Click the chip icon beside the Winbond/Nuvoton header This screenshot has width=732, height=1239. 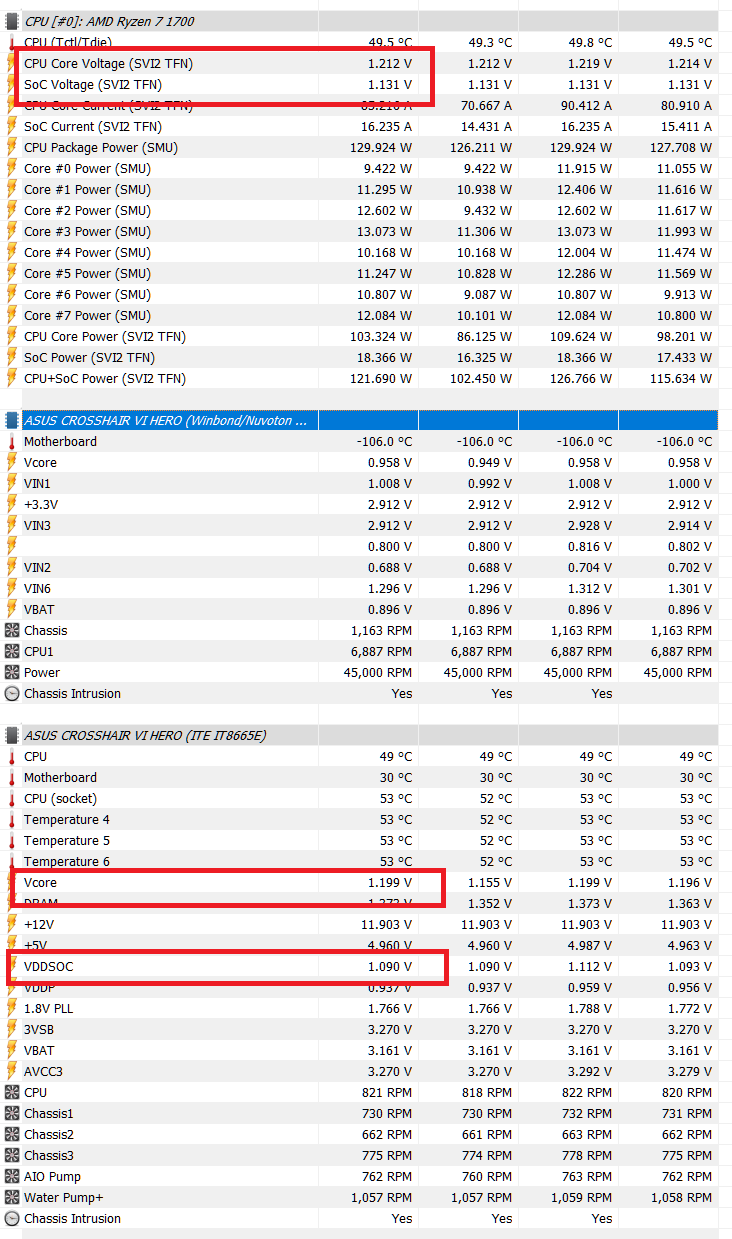click(x=12, y=420)
